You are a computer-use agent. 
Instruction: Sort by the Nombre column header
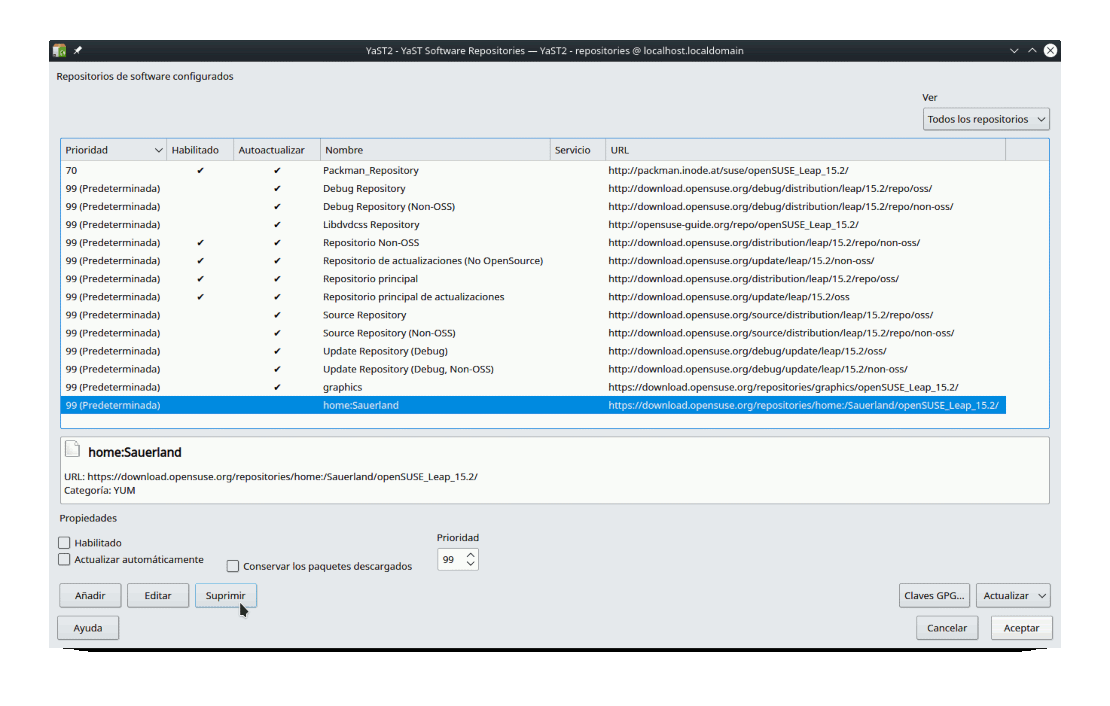[x=434, y=150]
